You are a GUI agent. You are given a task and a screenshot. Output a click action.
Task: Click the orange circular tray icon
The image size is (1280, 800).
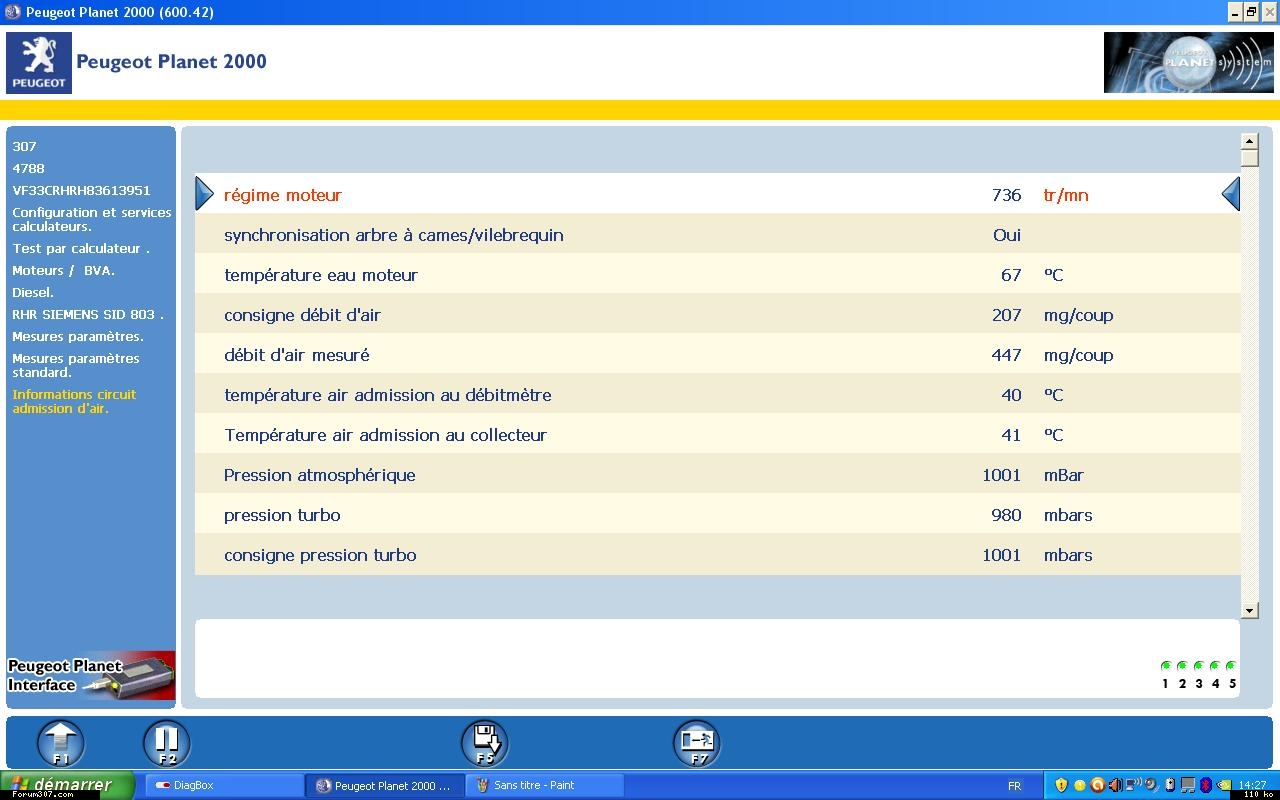click(1098, 785)
